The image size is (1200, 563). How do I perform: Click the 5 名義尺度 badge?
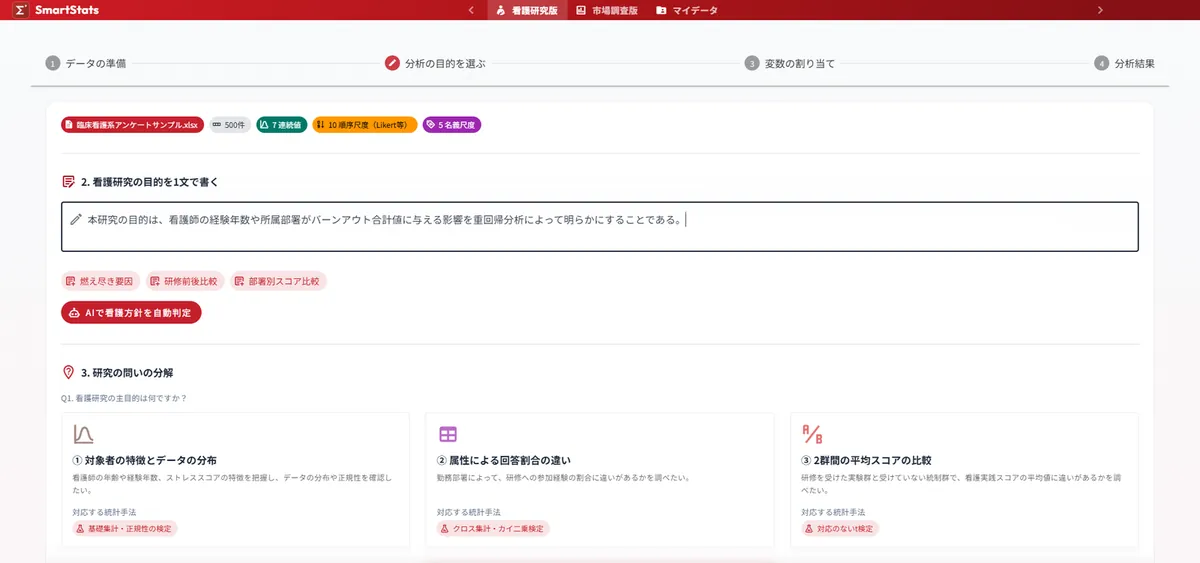coord(451,125)
